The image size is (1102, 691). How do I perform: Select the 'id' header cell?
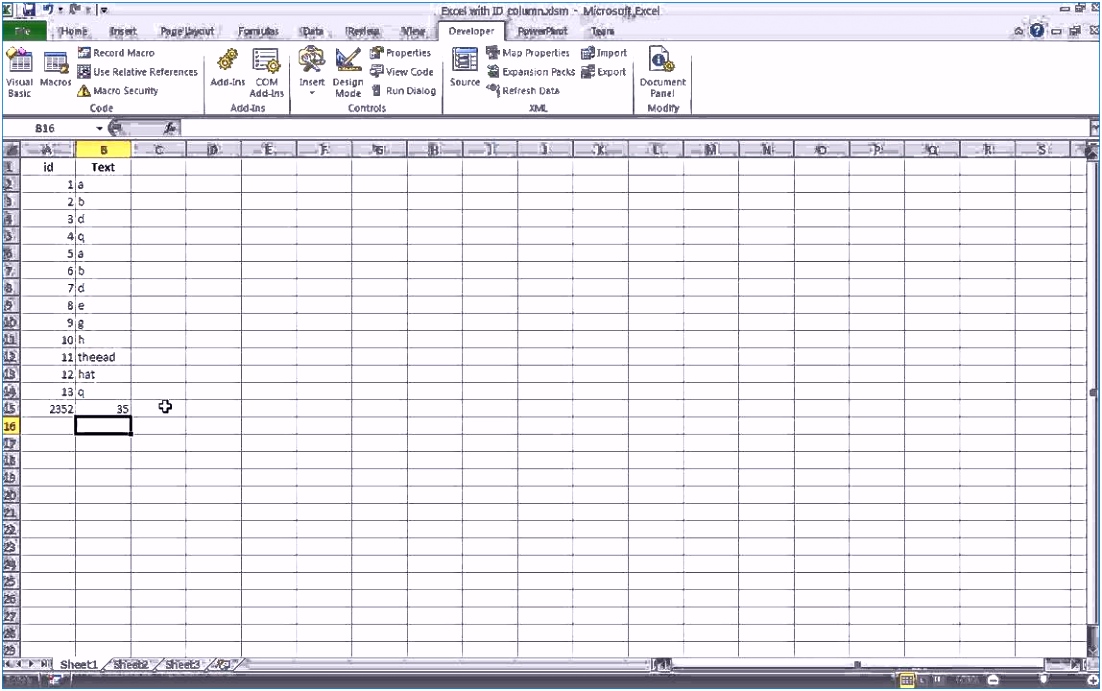pyautogui.click(x=48, y=167)
